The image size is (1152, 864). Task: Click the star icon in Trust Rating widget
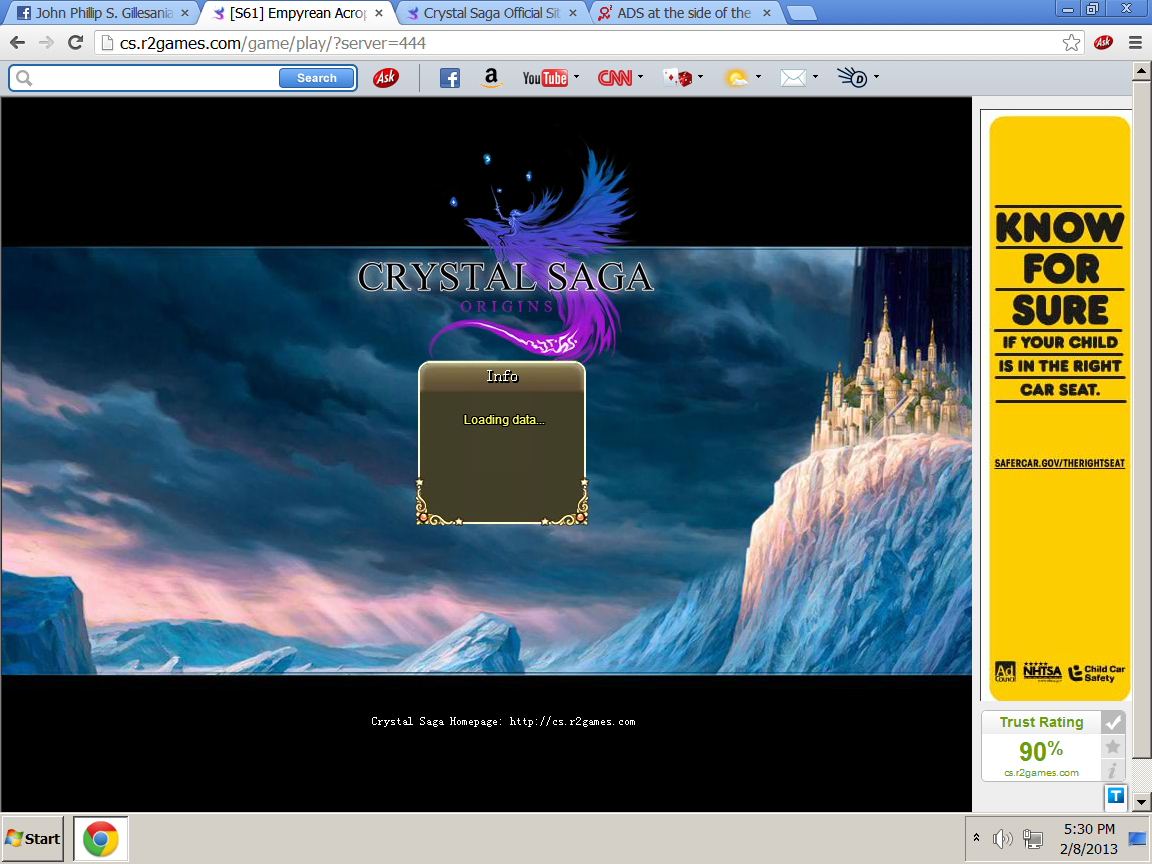1113,747
